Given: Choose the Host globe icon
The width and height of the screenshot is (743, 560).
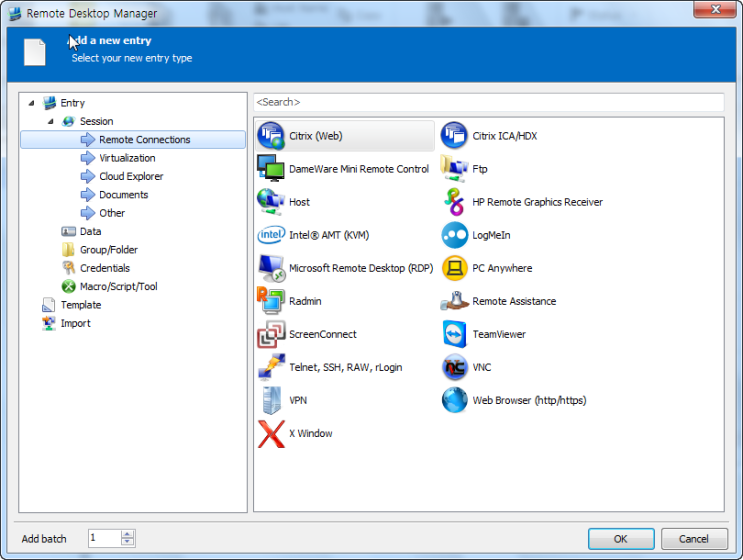Looking at the screenshot, I should (x=271, y=202).
